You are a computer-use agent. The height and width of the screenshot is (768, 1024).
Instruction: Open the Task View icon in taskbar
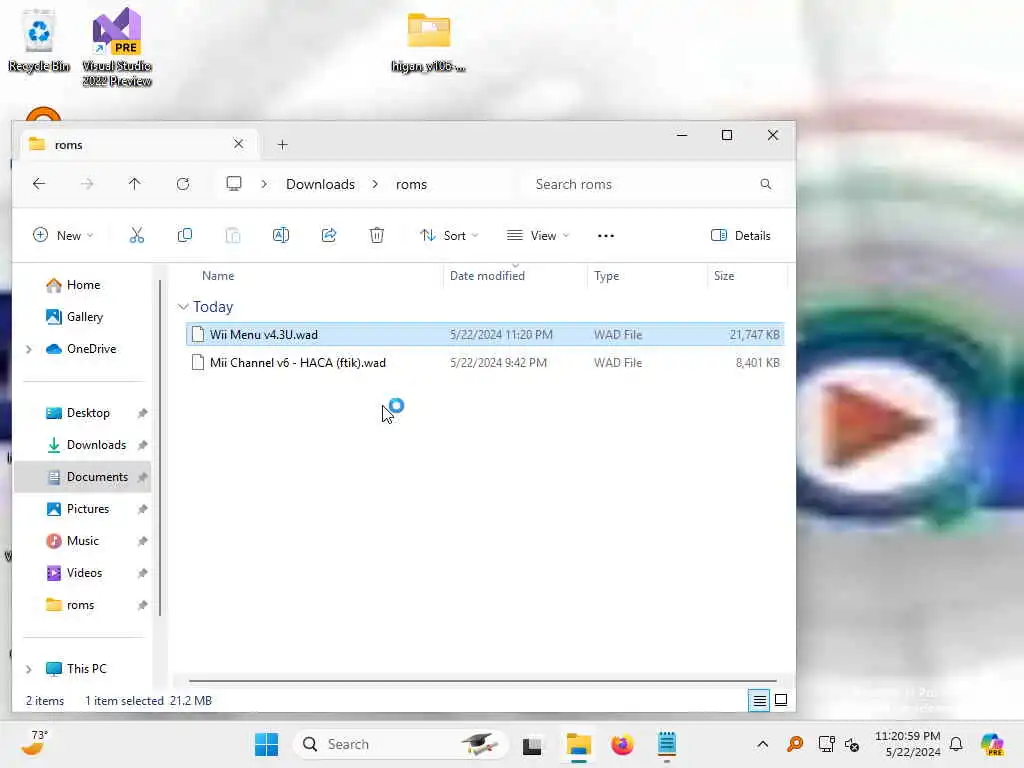pyautogui.click(x=532, y=745)
